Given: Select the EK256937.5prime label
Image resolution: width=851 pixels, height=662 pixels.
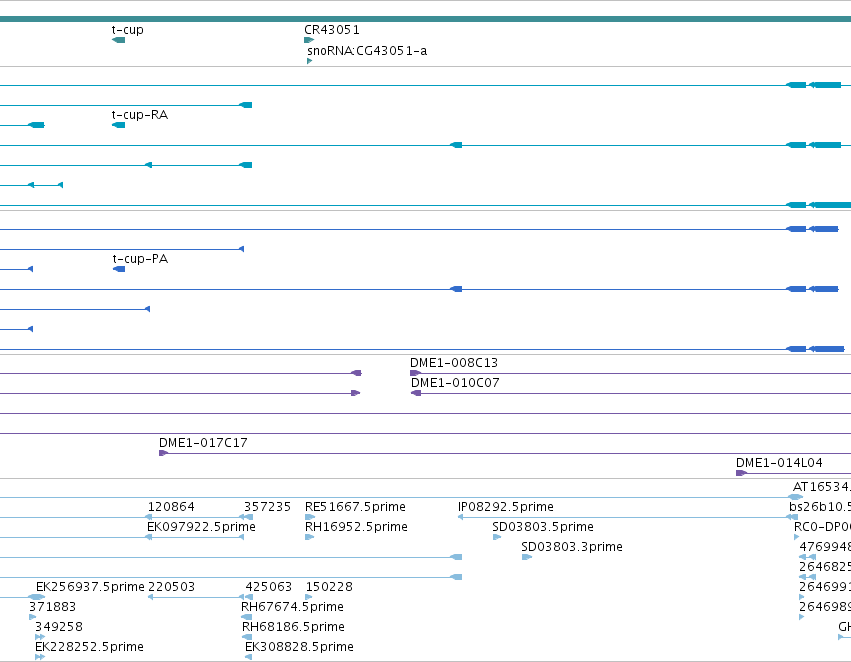Looking at the screenshot, I should pos(90,587).
